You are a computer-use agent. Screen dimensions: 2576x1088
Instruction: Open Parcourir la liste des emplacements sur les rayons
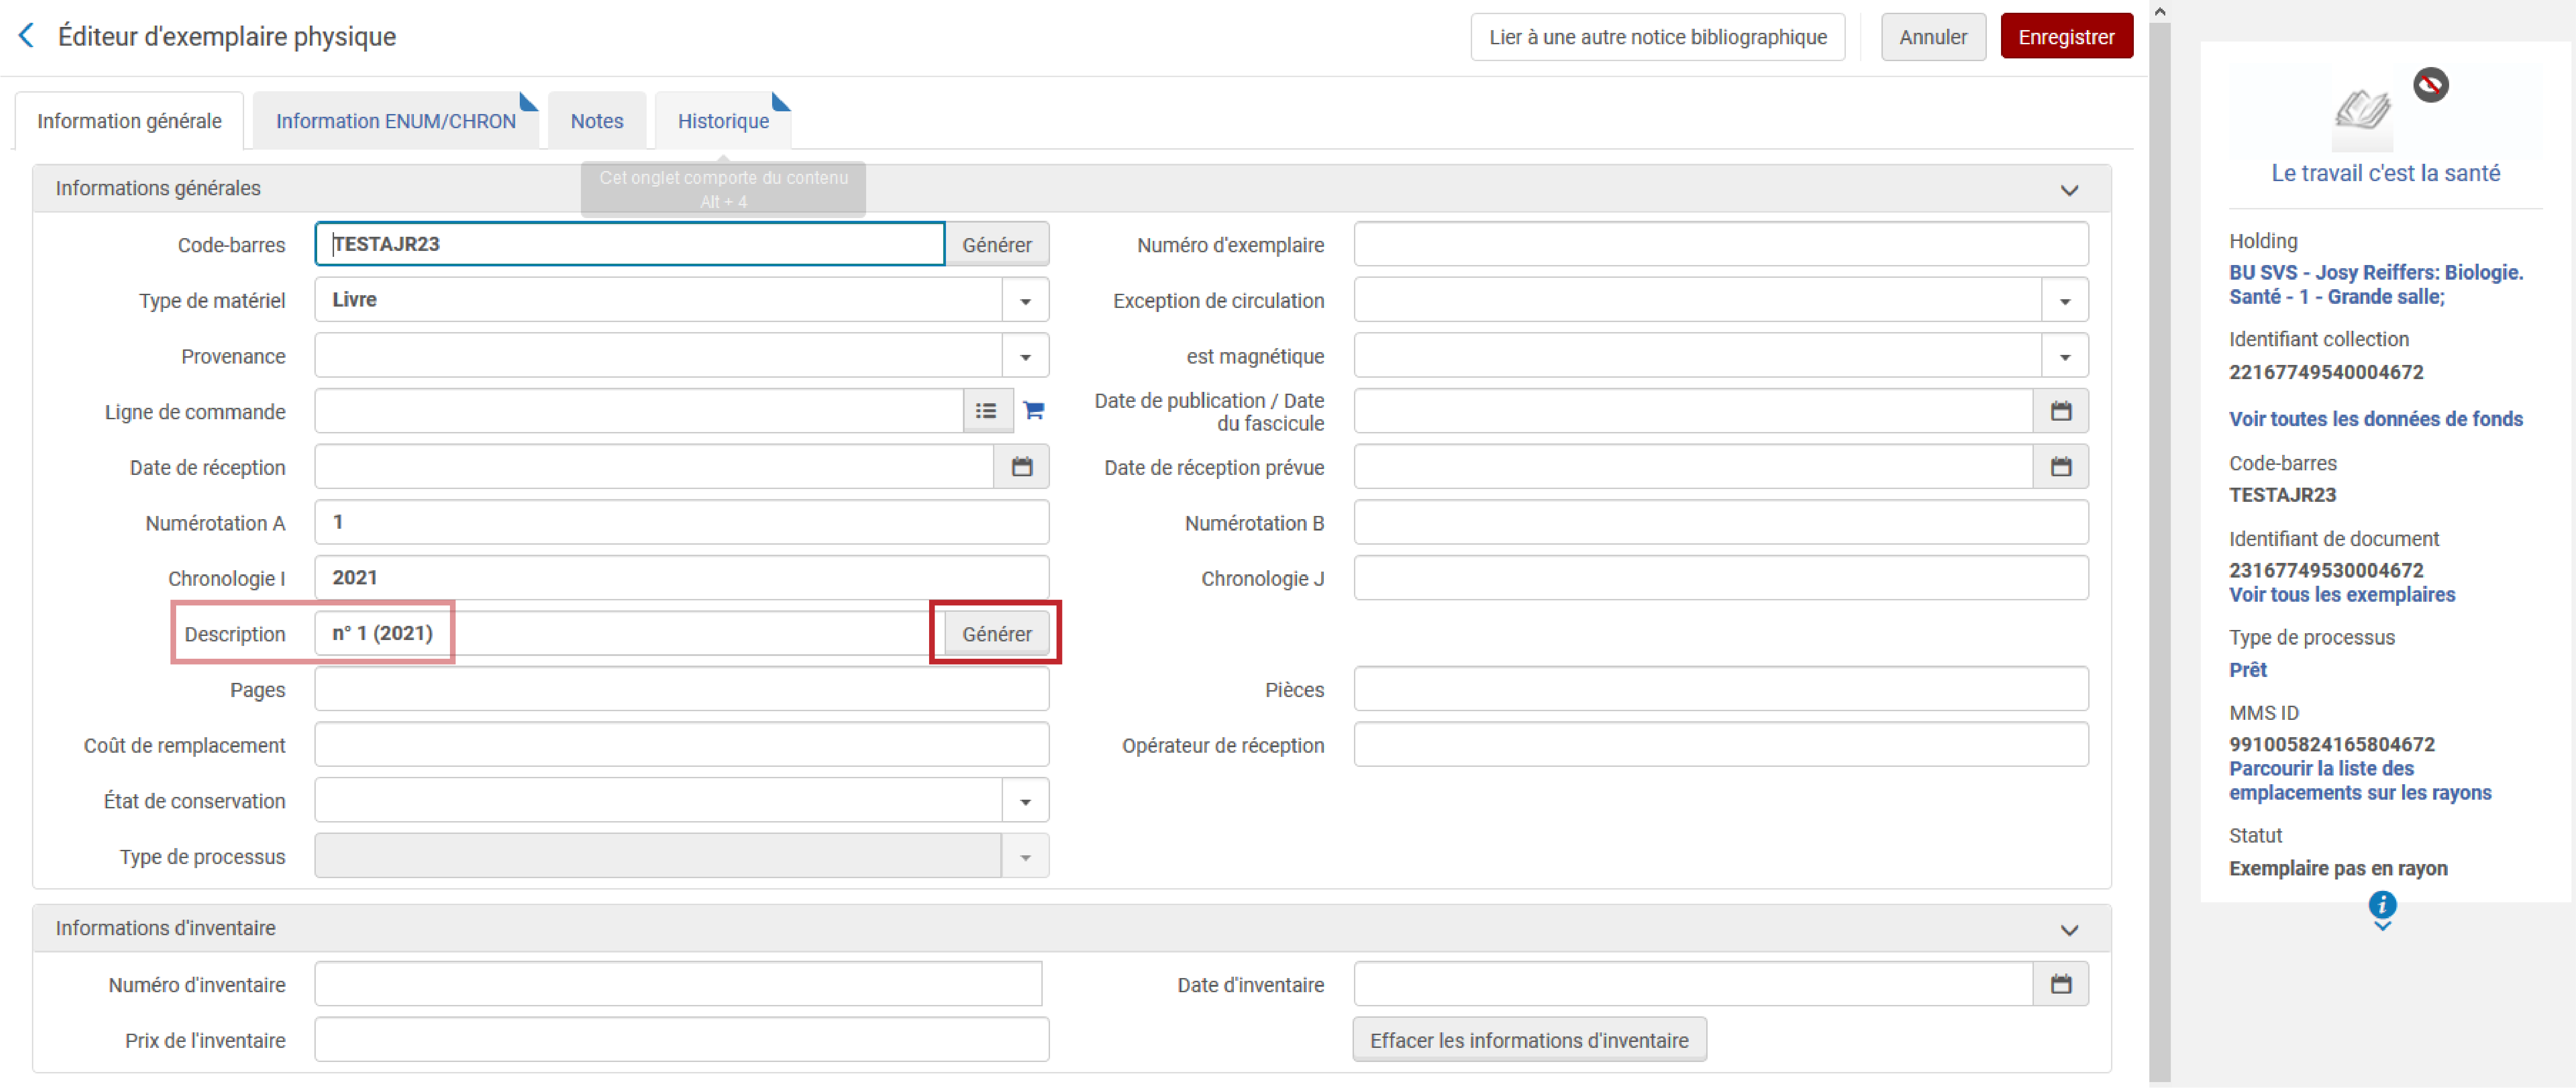2360,781
